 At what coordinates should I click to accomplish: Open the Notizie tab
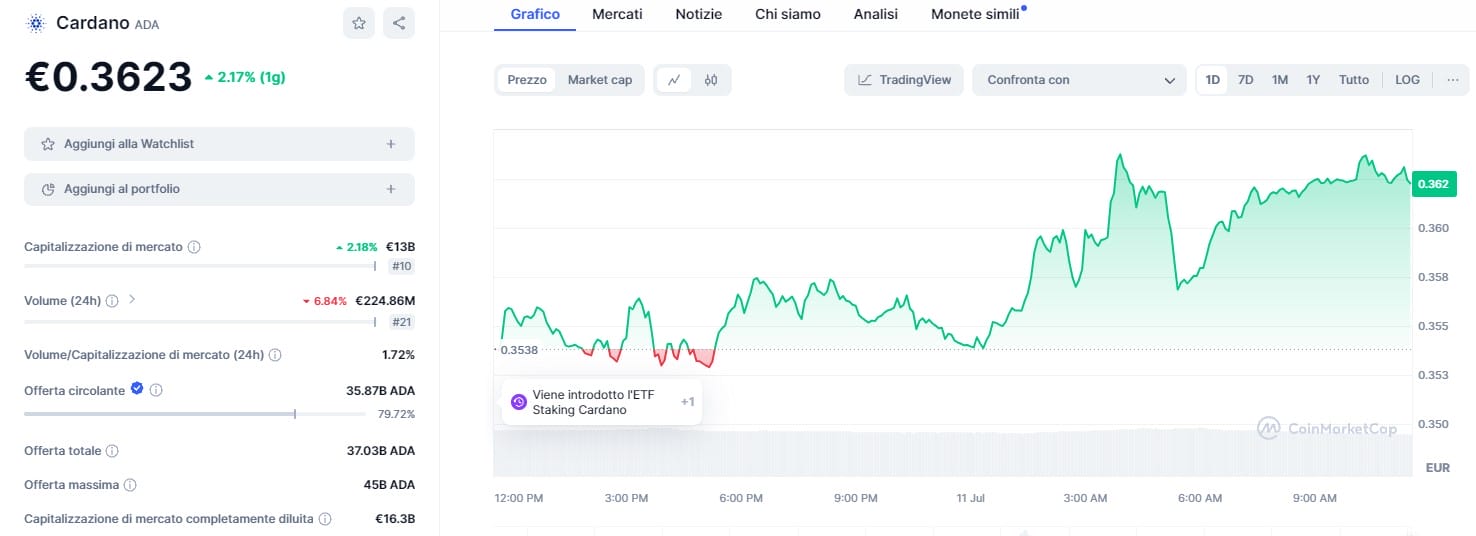(x=698, y=14)
